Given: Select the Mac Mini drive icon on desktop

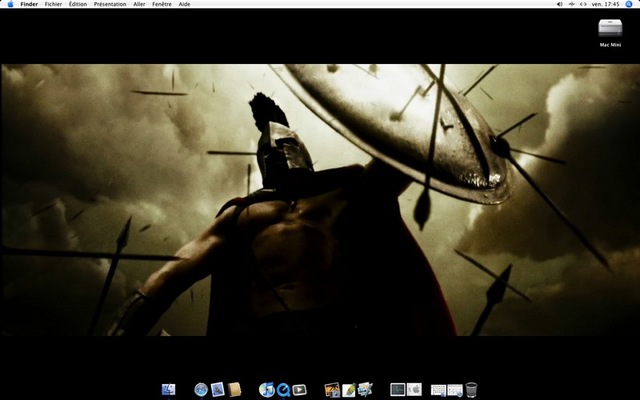Looking at the screenshot, I should click(610, 29).
